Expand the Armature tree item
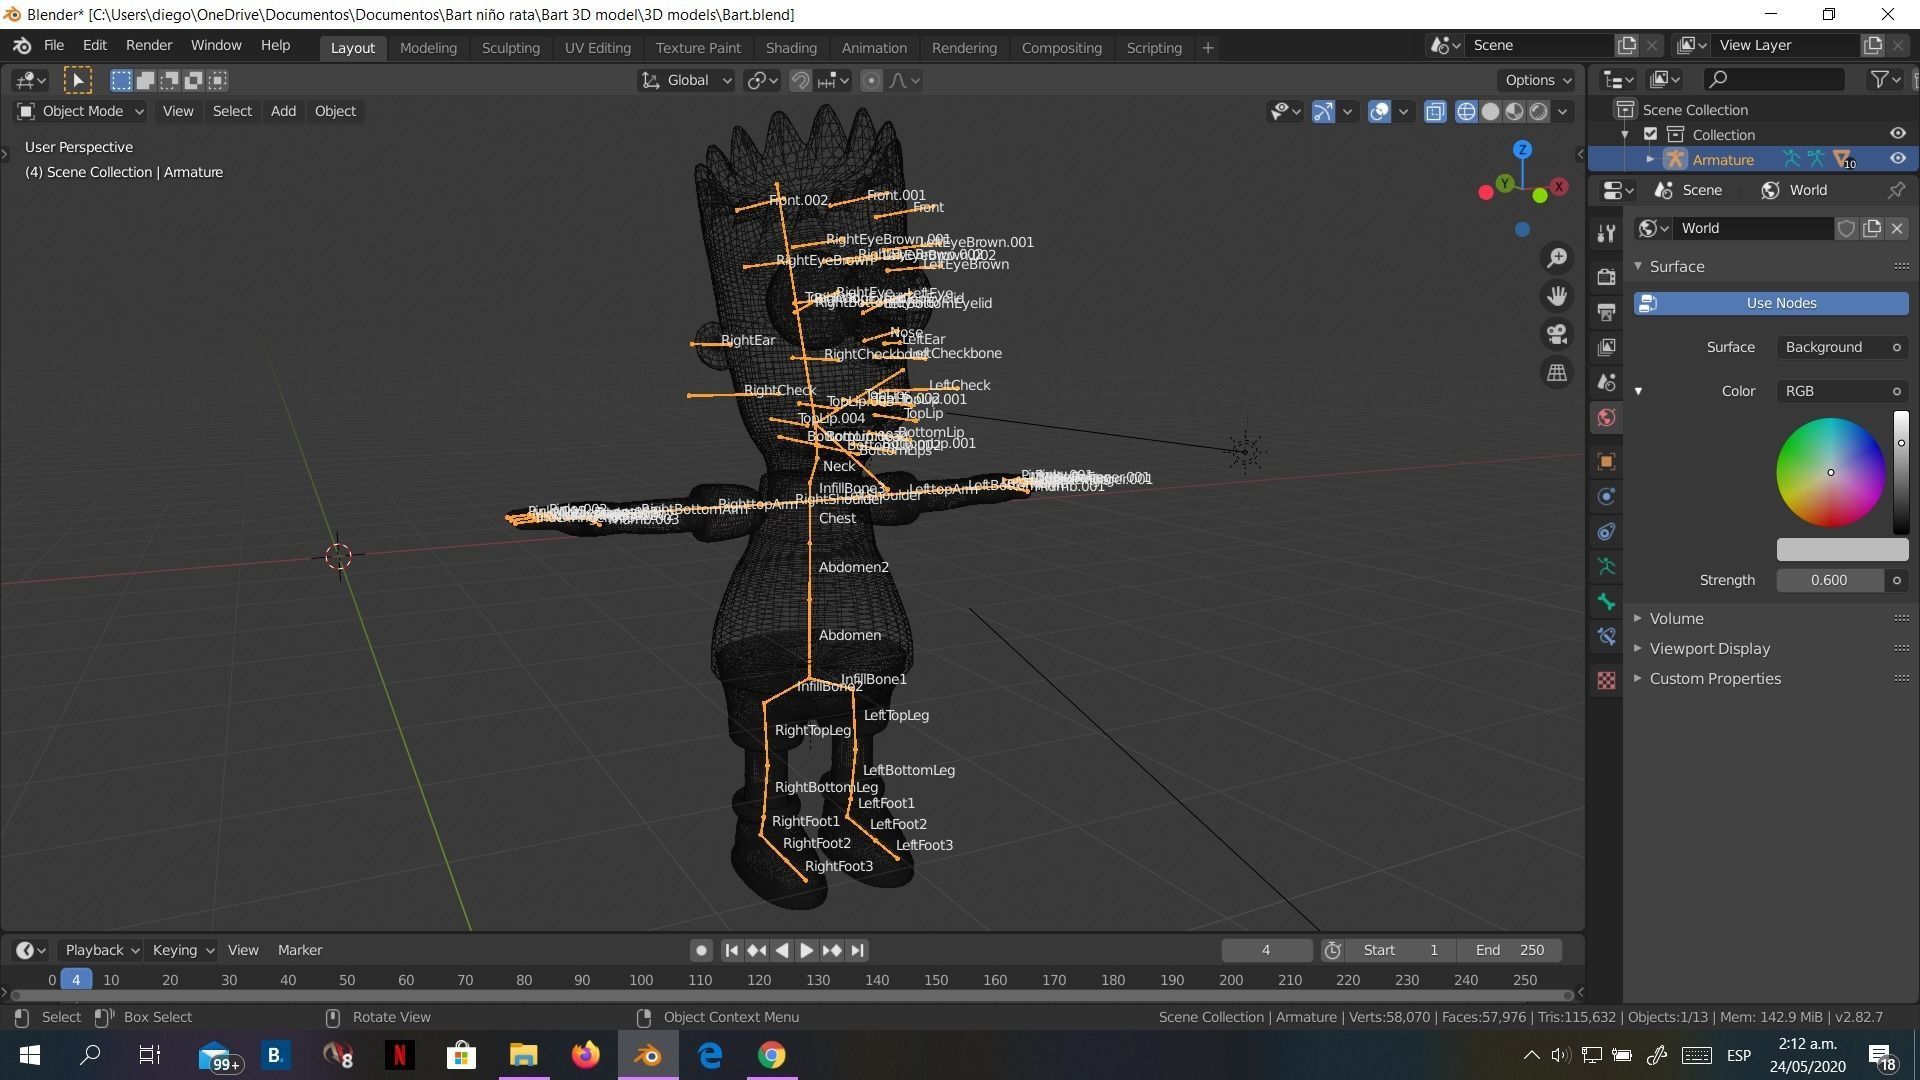Image resolution: width=1920 pixels, height=1080 pixels. click(1650, 159)
